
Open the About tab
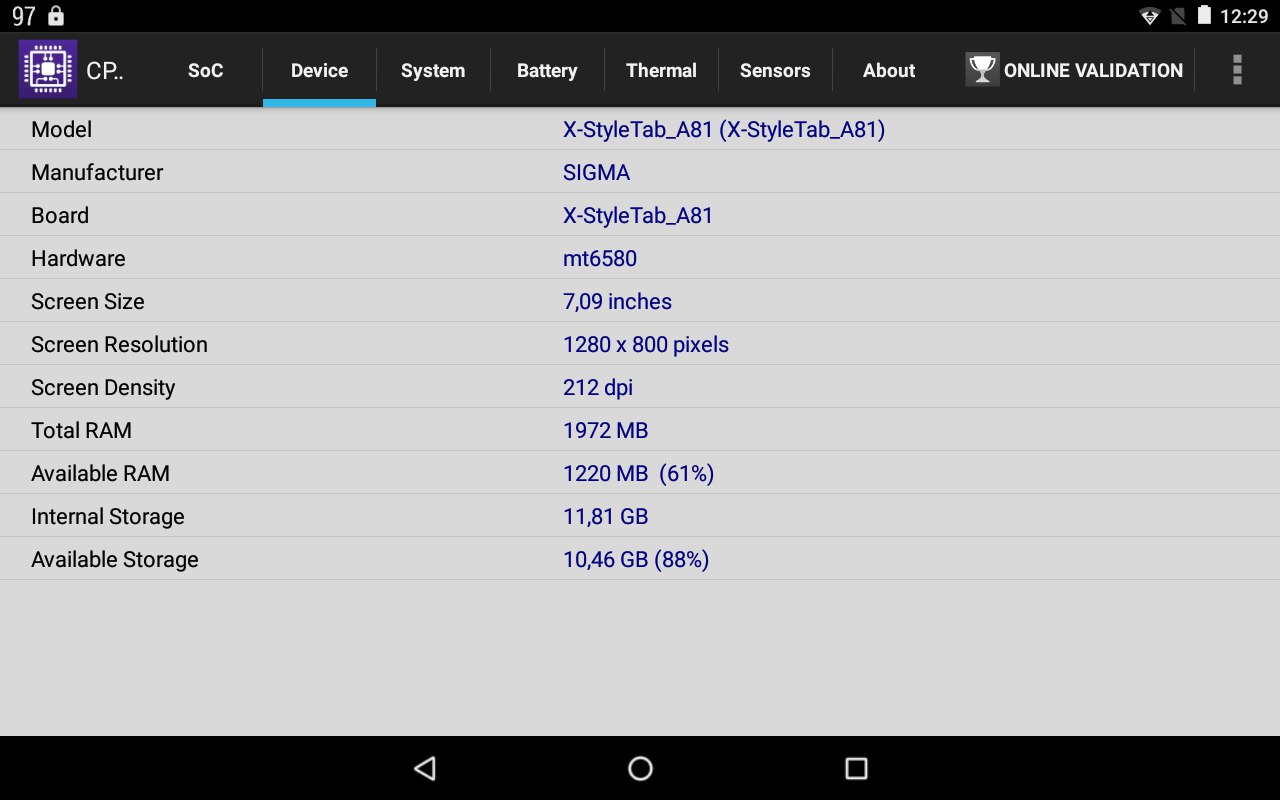(889, 71)
